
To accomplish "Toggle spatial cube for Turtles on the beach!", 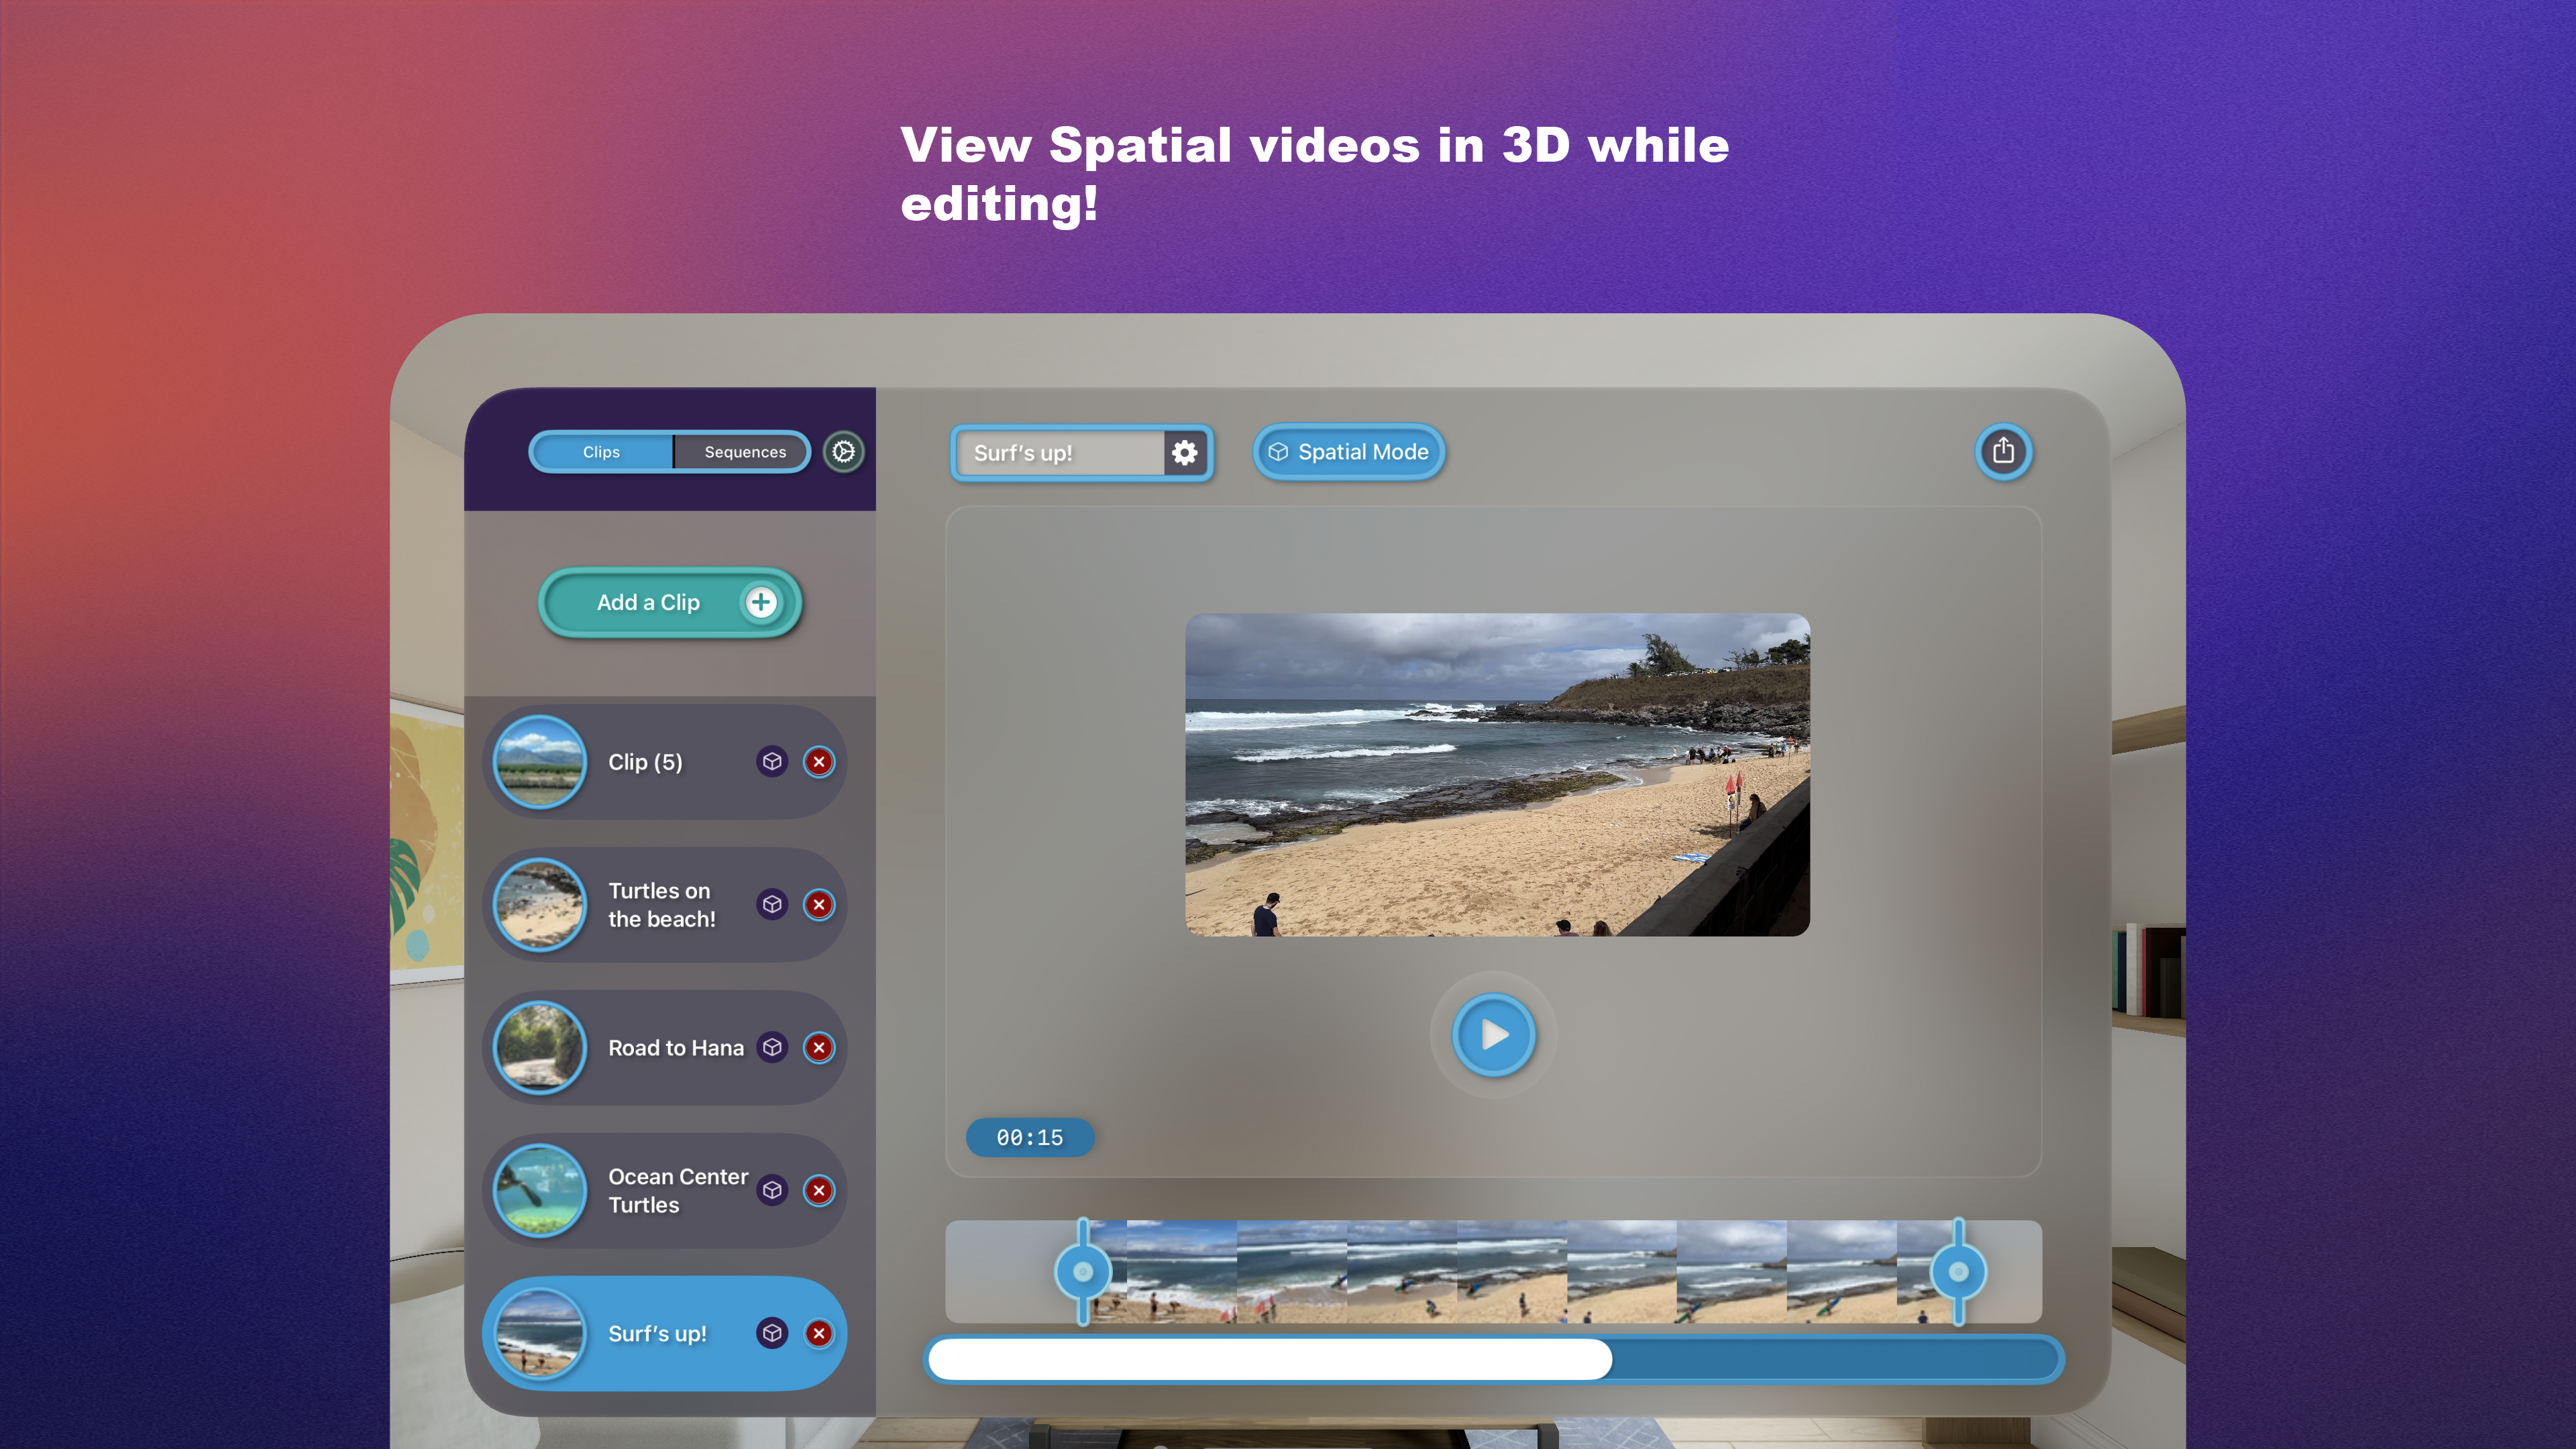I will (x=772, y=905).
